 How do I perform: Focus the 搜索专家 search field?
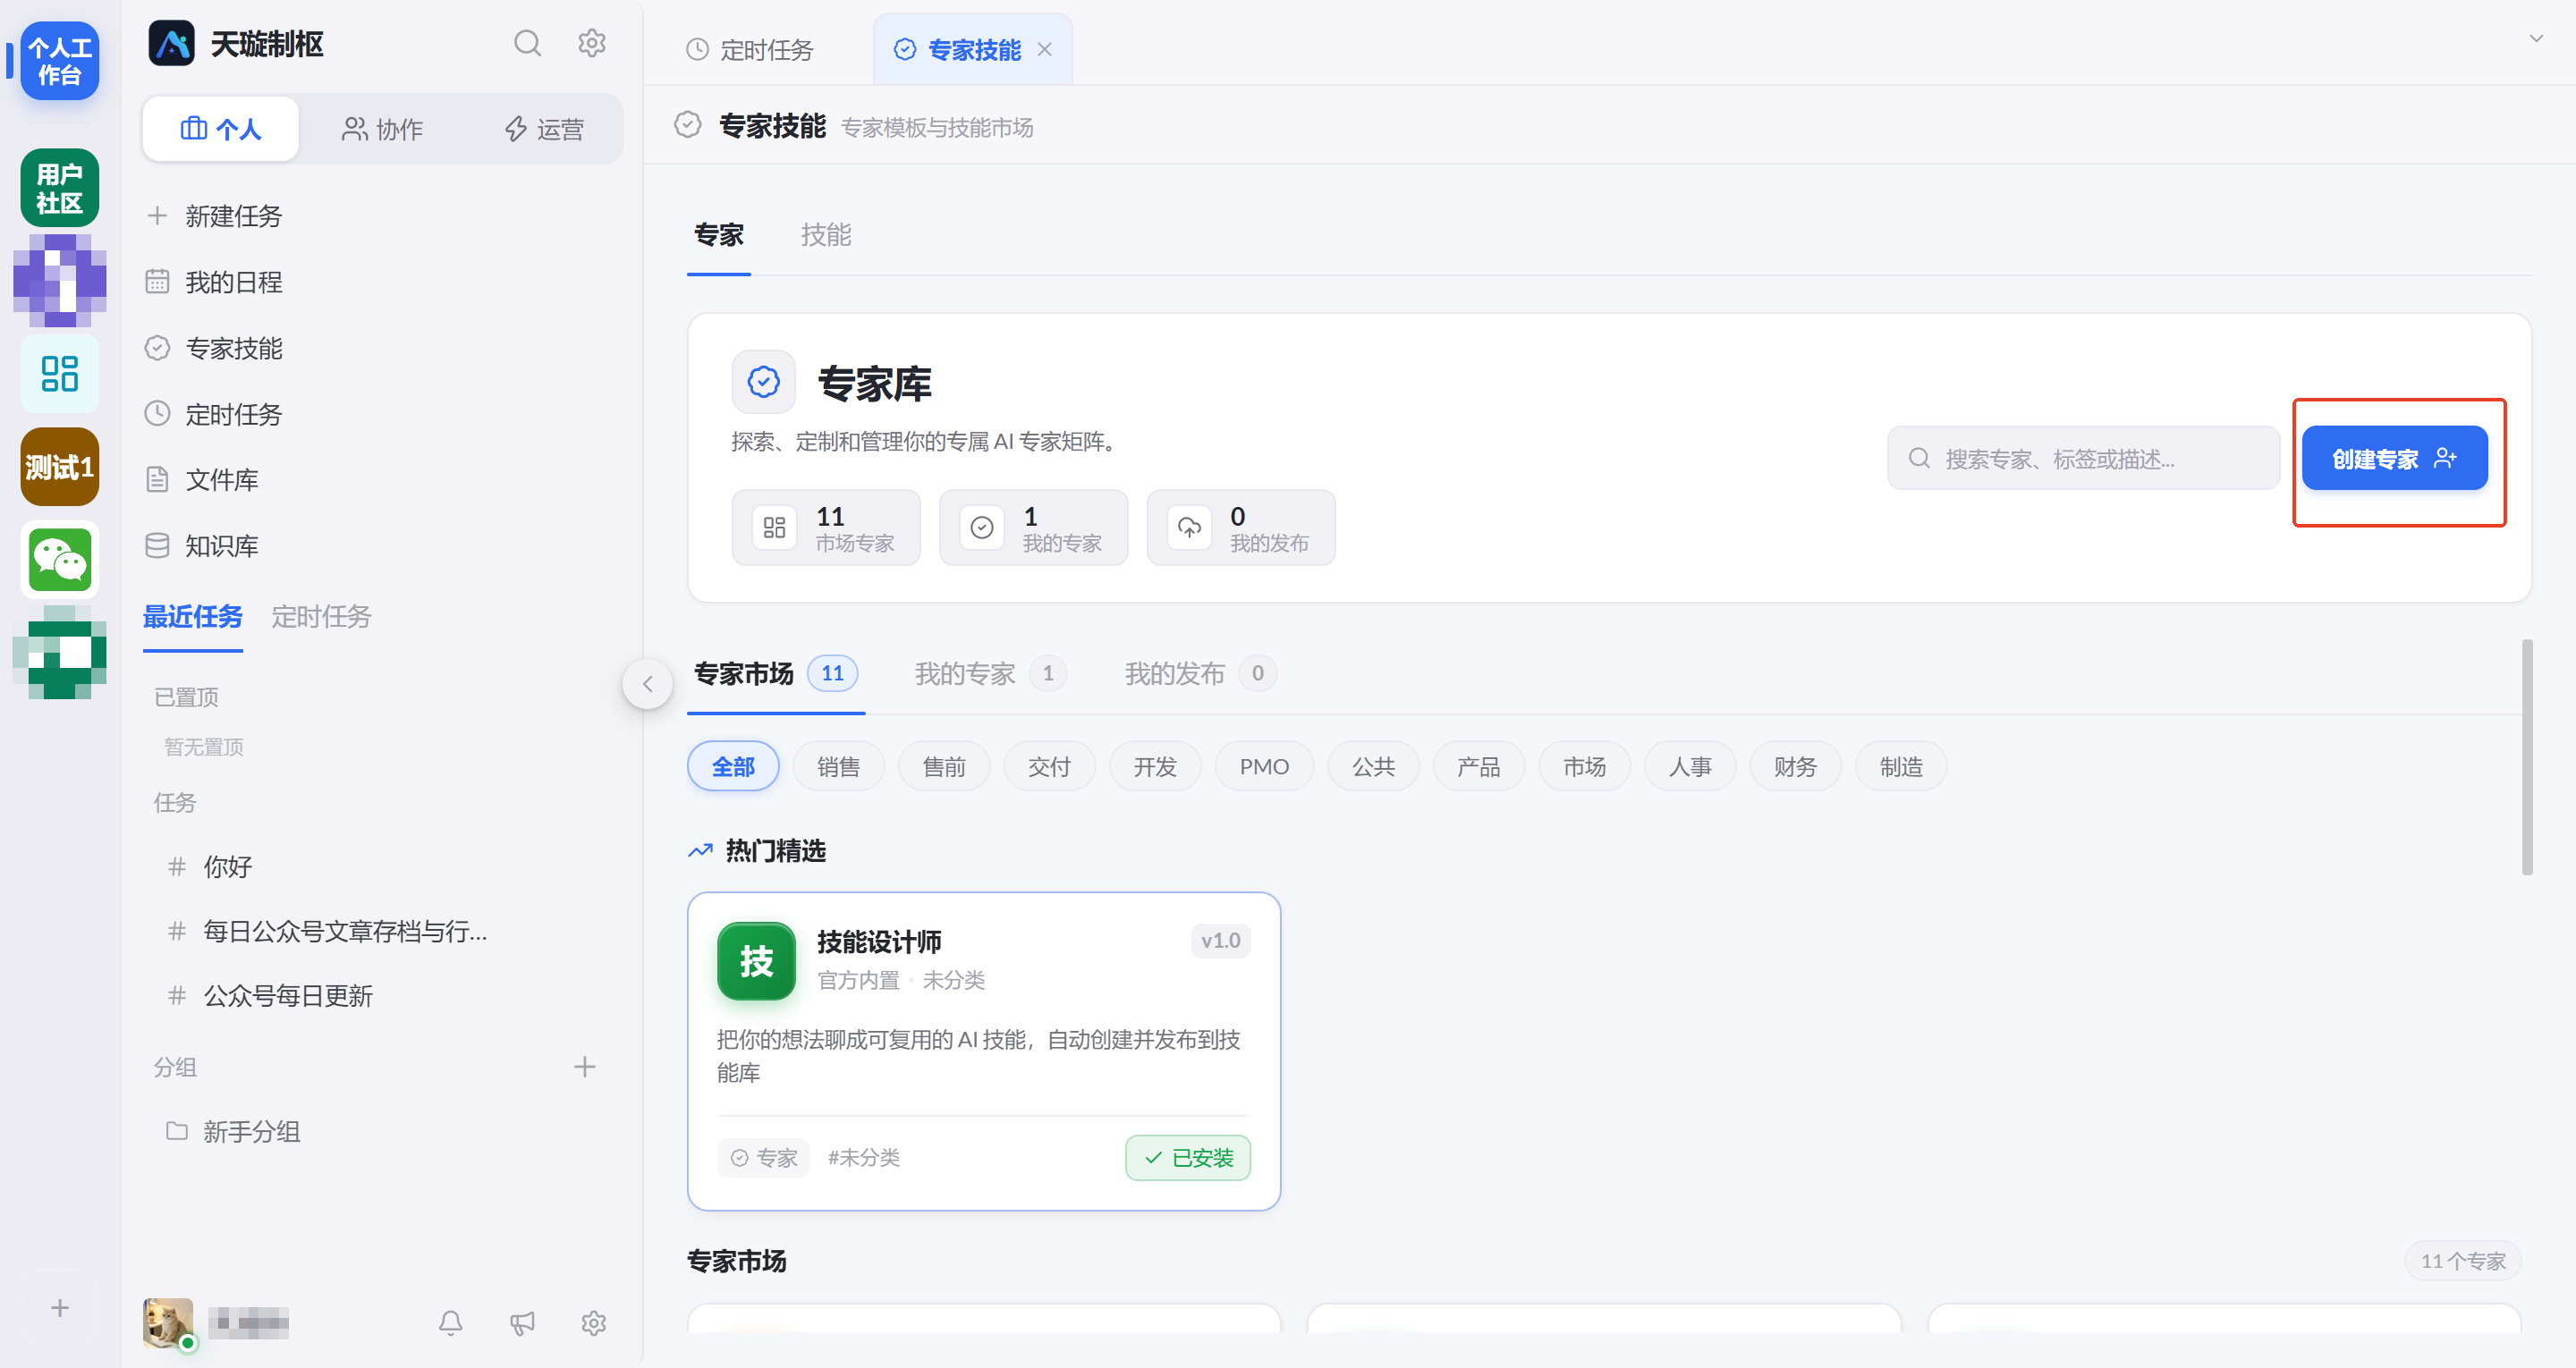coord(2083,458)
